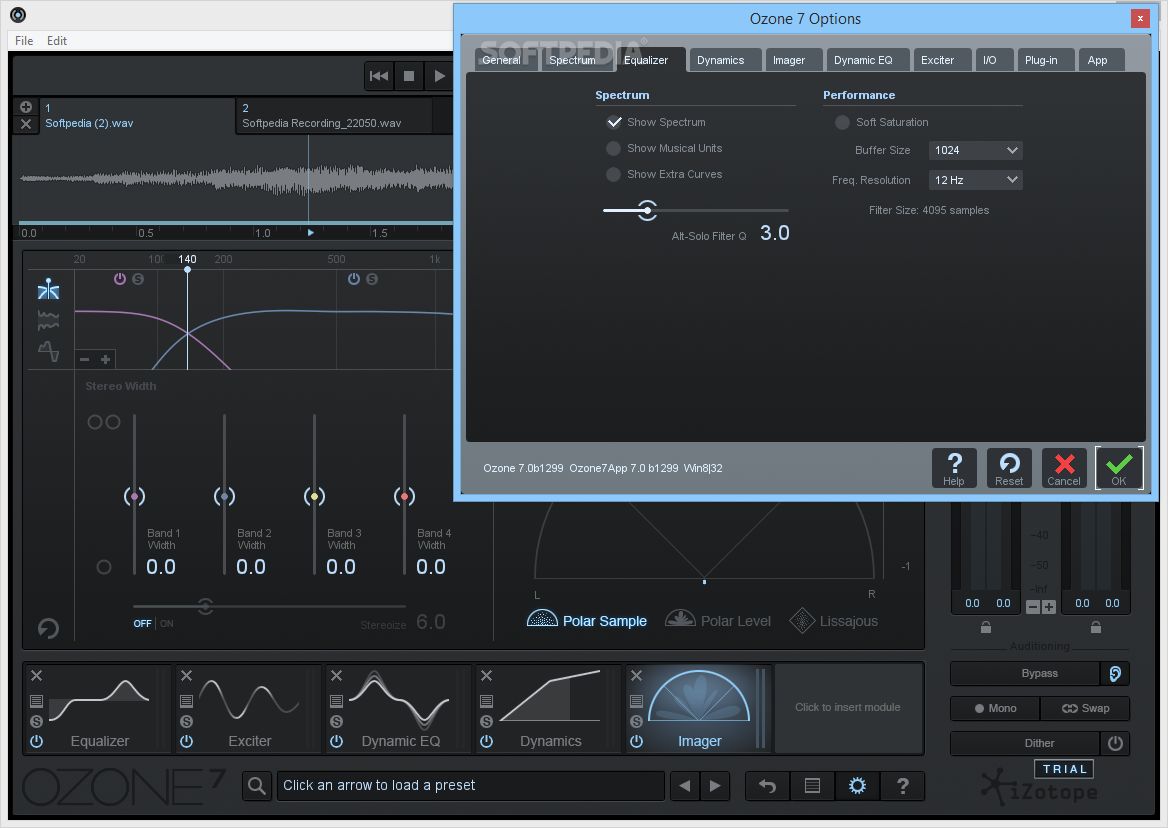
Task: Enable Show Extra Curves option
Action: point(613,174)
